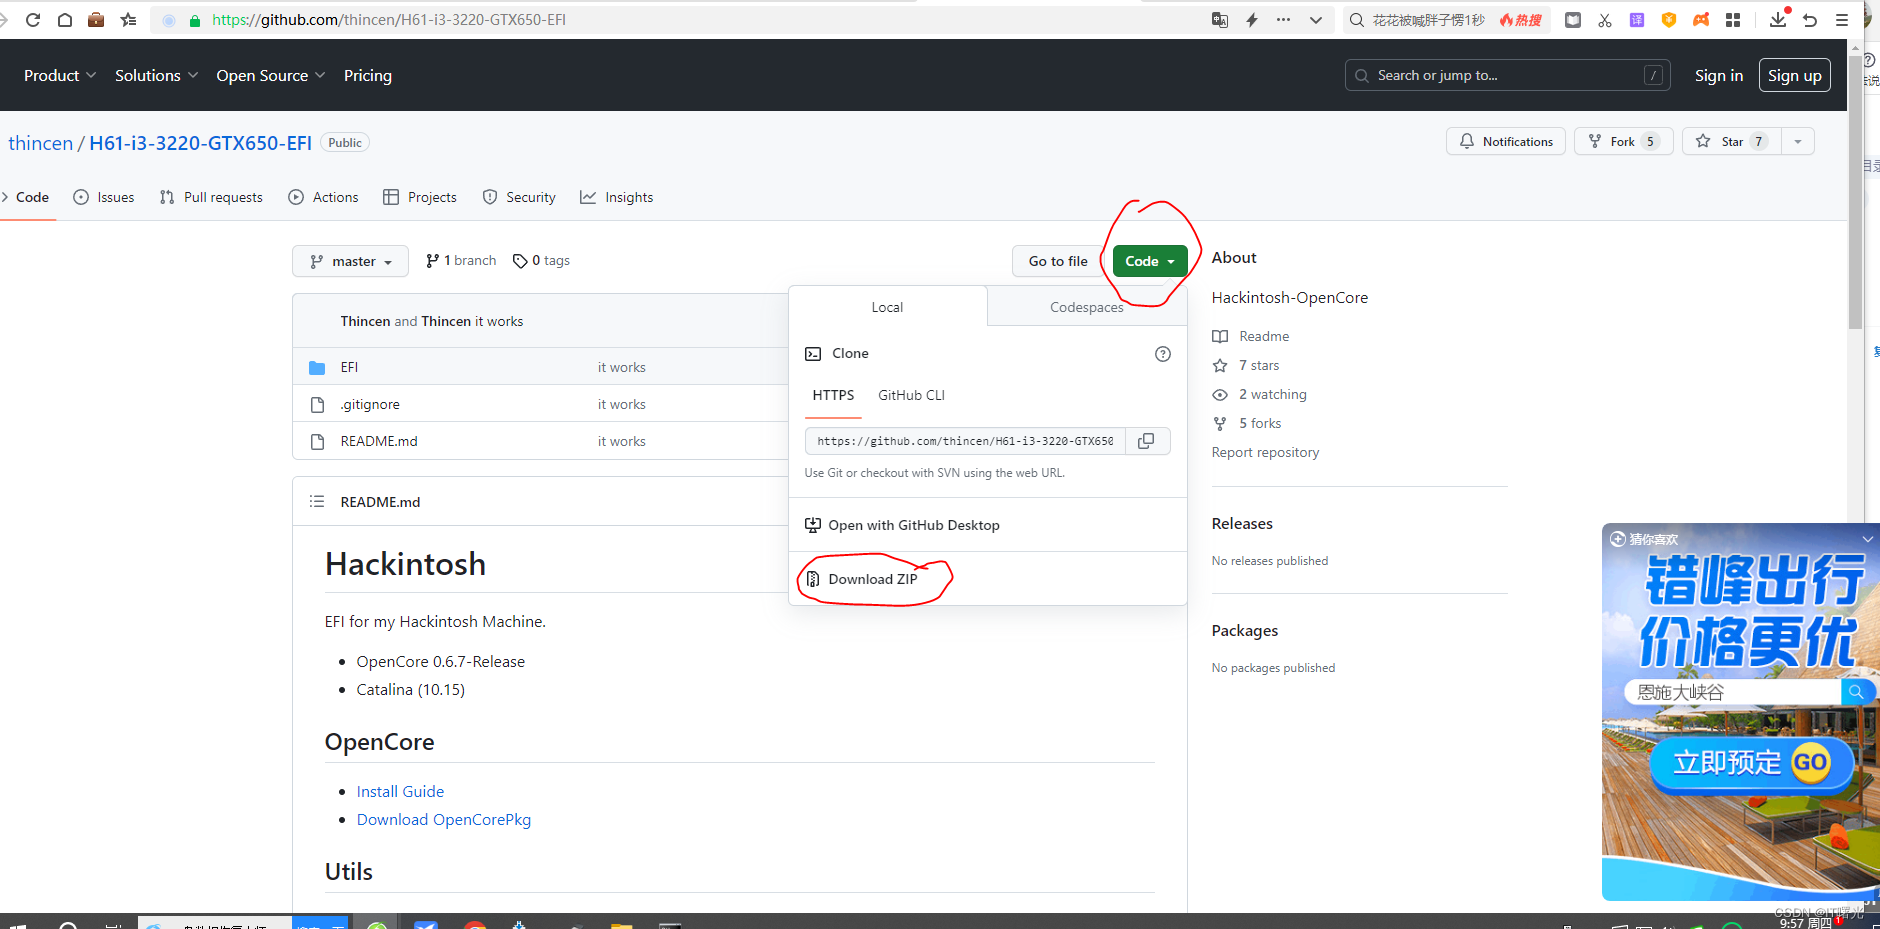Screen dimensions: 1880x929
Task: Expand the address bar dropdown chevron
Action: [1316, 20]
